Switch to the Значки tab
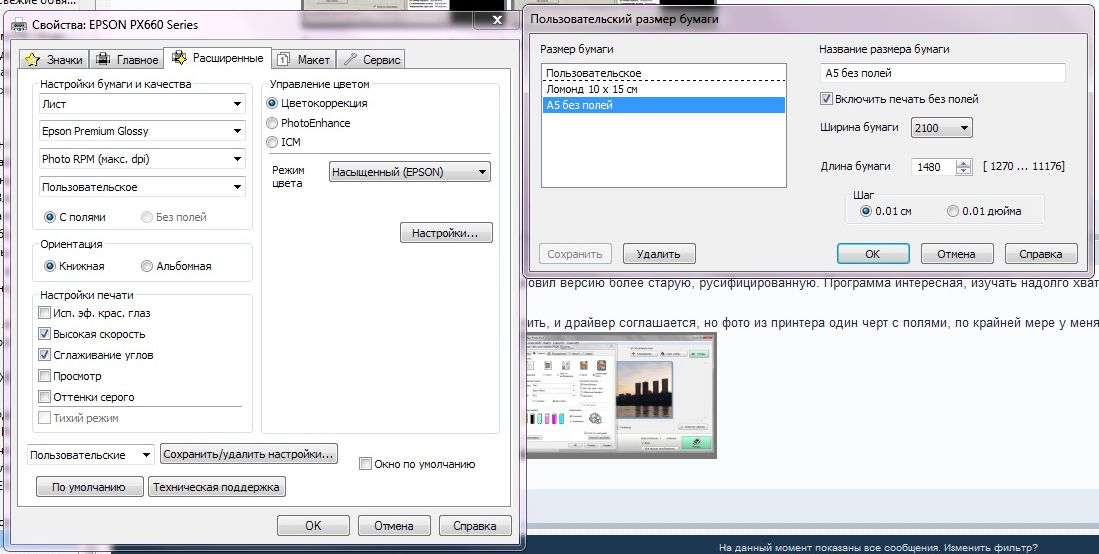The image size is (1099, 554). 55,60
